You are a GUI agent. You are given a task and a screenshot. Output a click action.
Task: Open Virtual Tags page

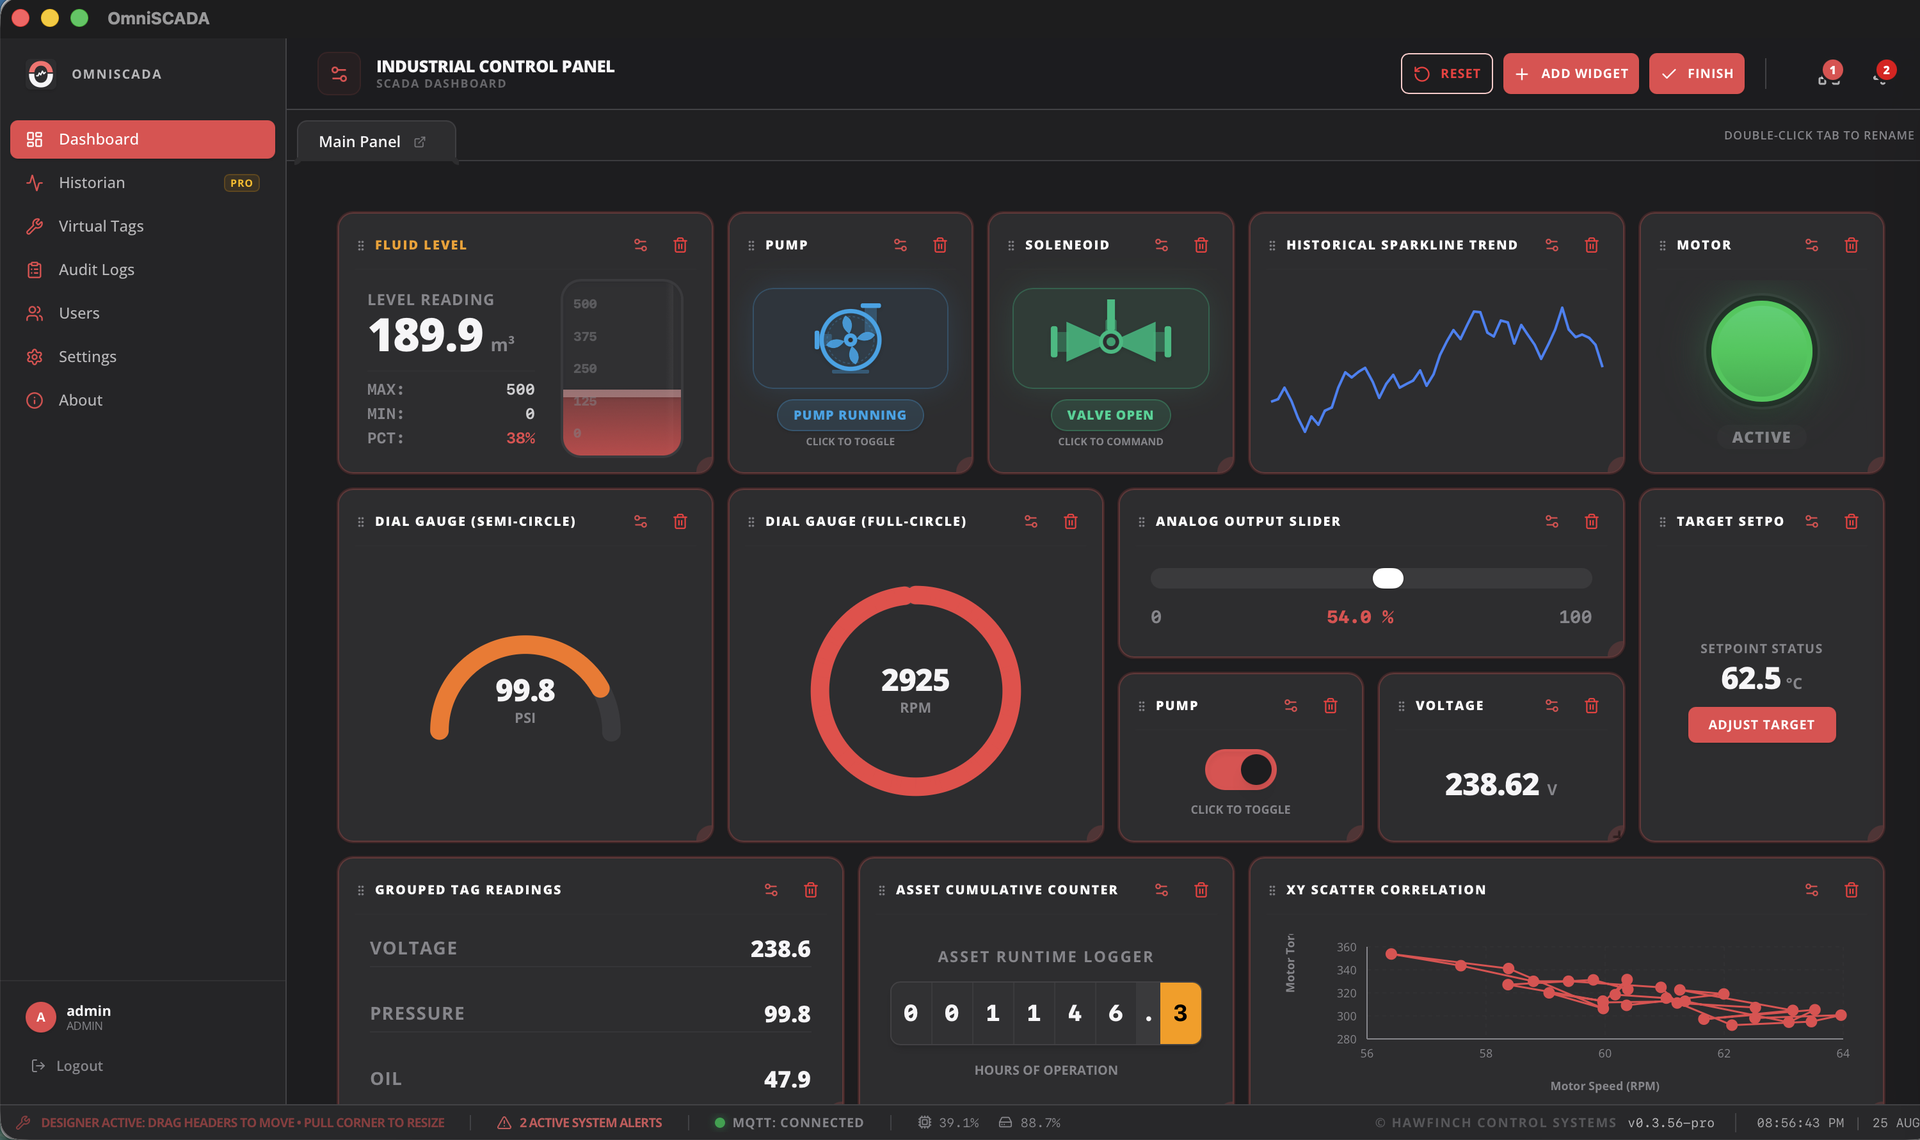point(142,226)
